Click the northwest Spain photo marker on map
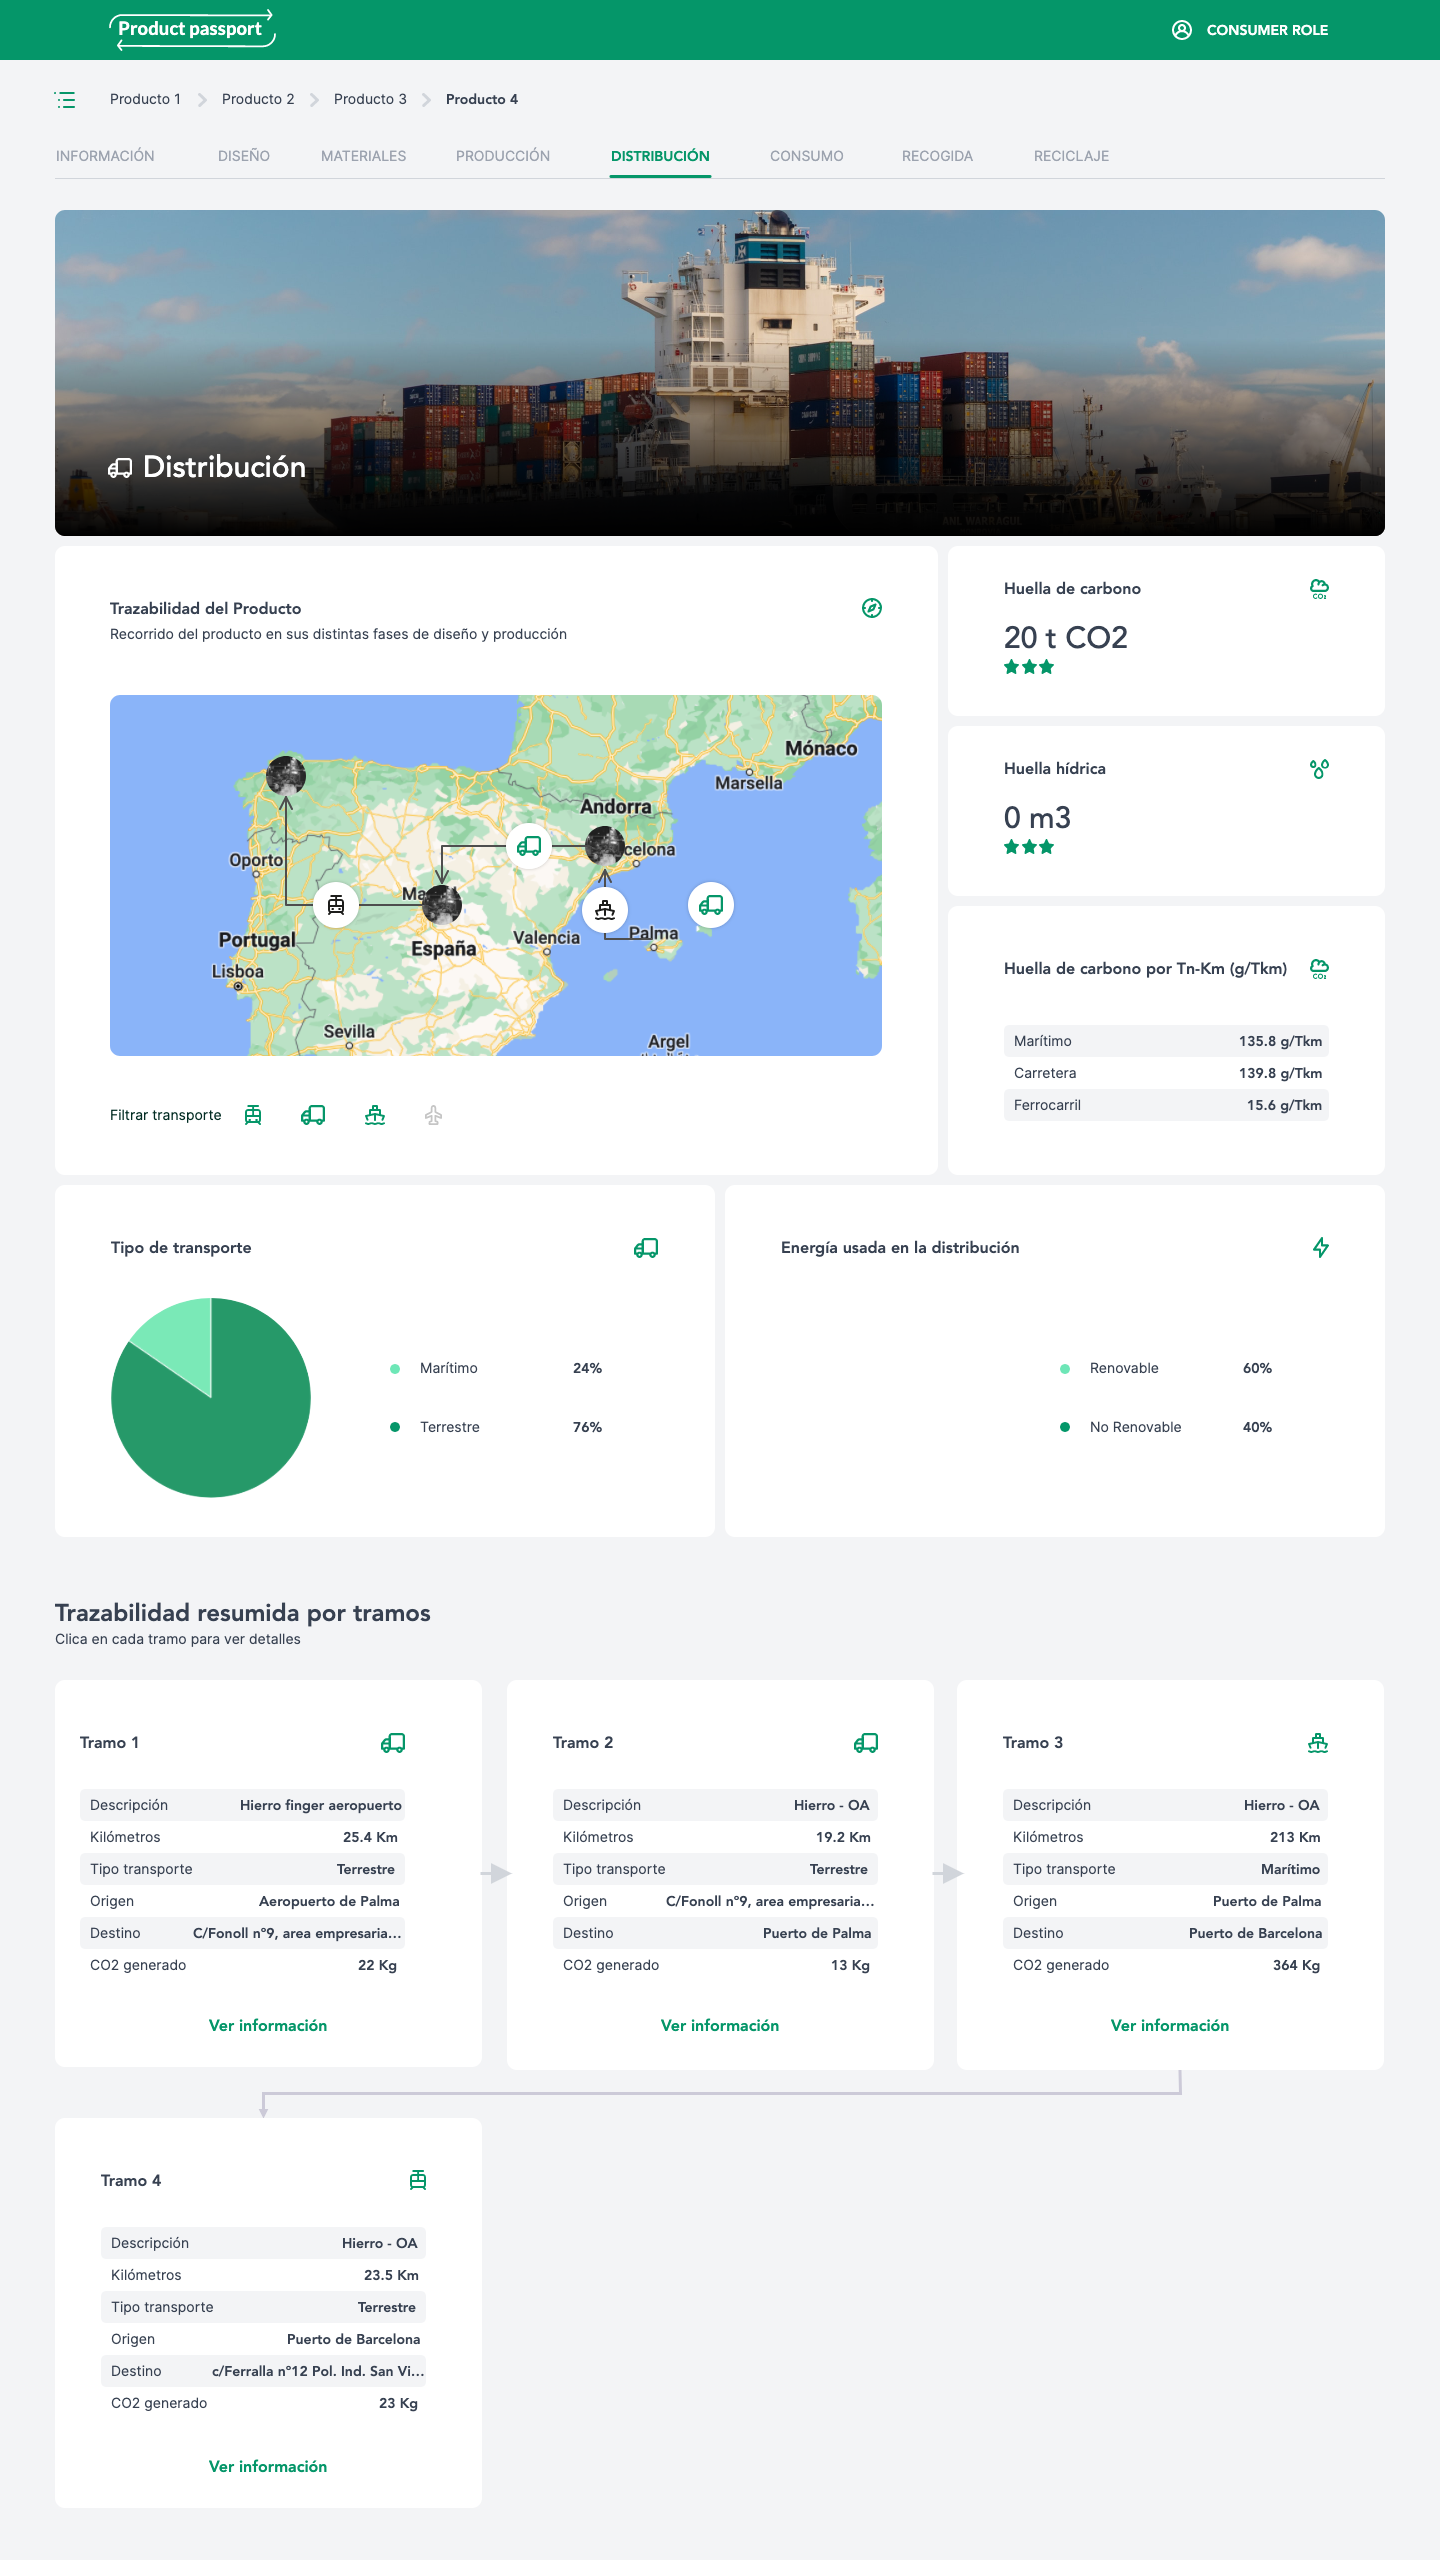This screenshot has width=1440, height=2560. (286, 775)
